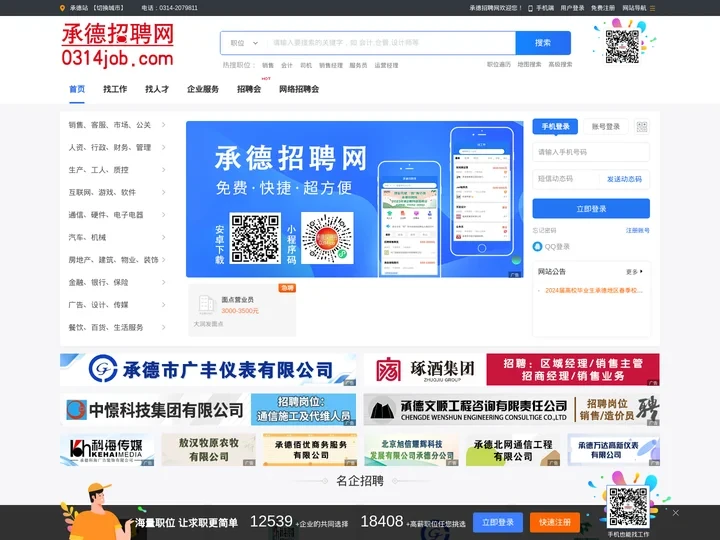Image resolution: width=720 pixels, height=540 pixels.
Task: Open 找人才 navigation tab
Action: click(157, 89)
